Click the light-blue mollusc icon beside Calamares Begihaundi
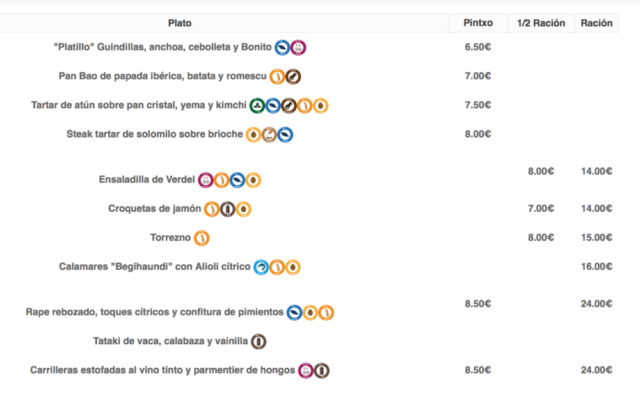Viewport: 640px width, 396px height. [261, 267]
